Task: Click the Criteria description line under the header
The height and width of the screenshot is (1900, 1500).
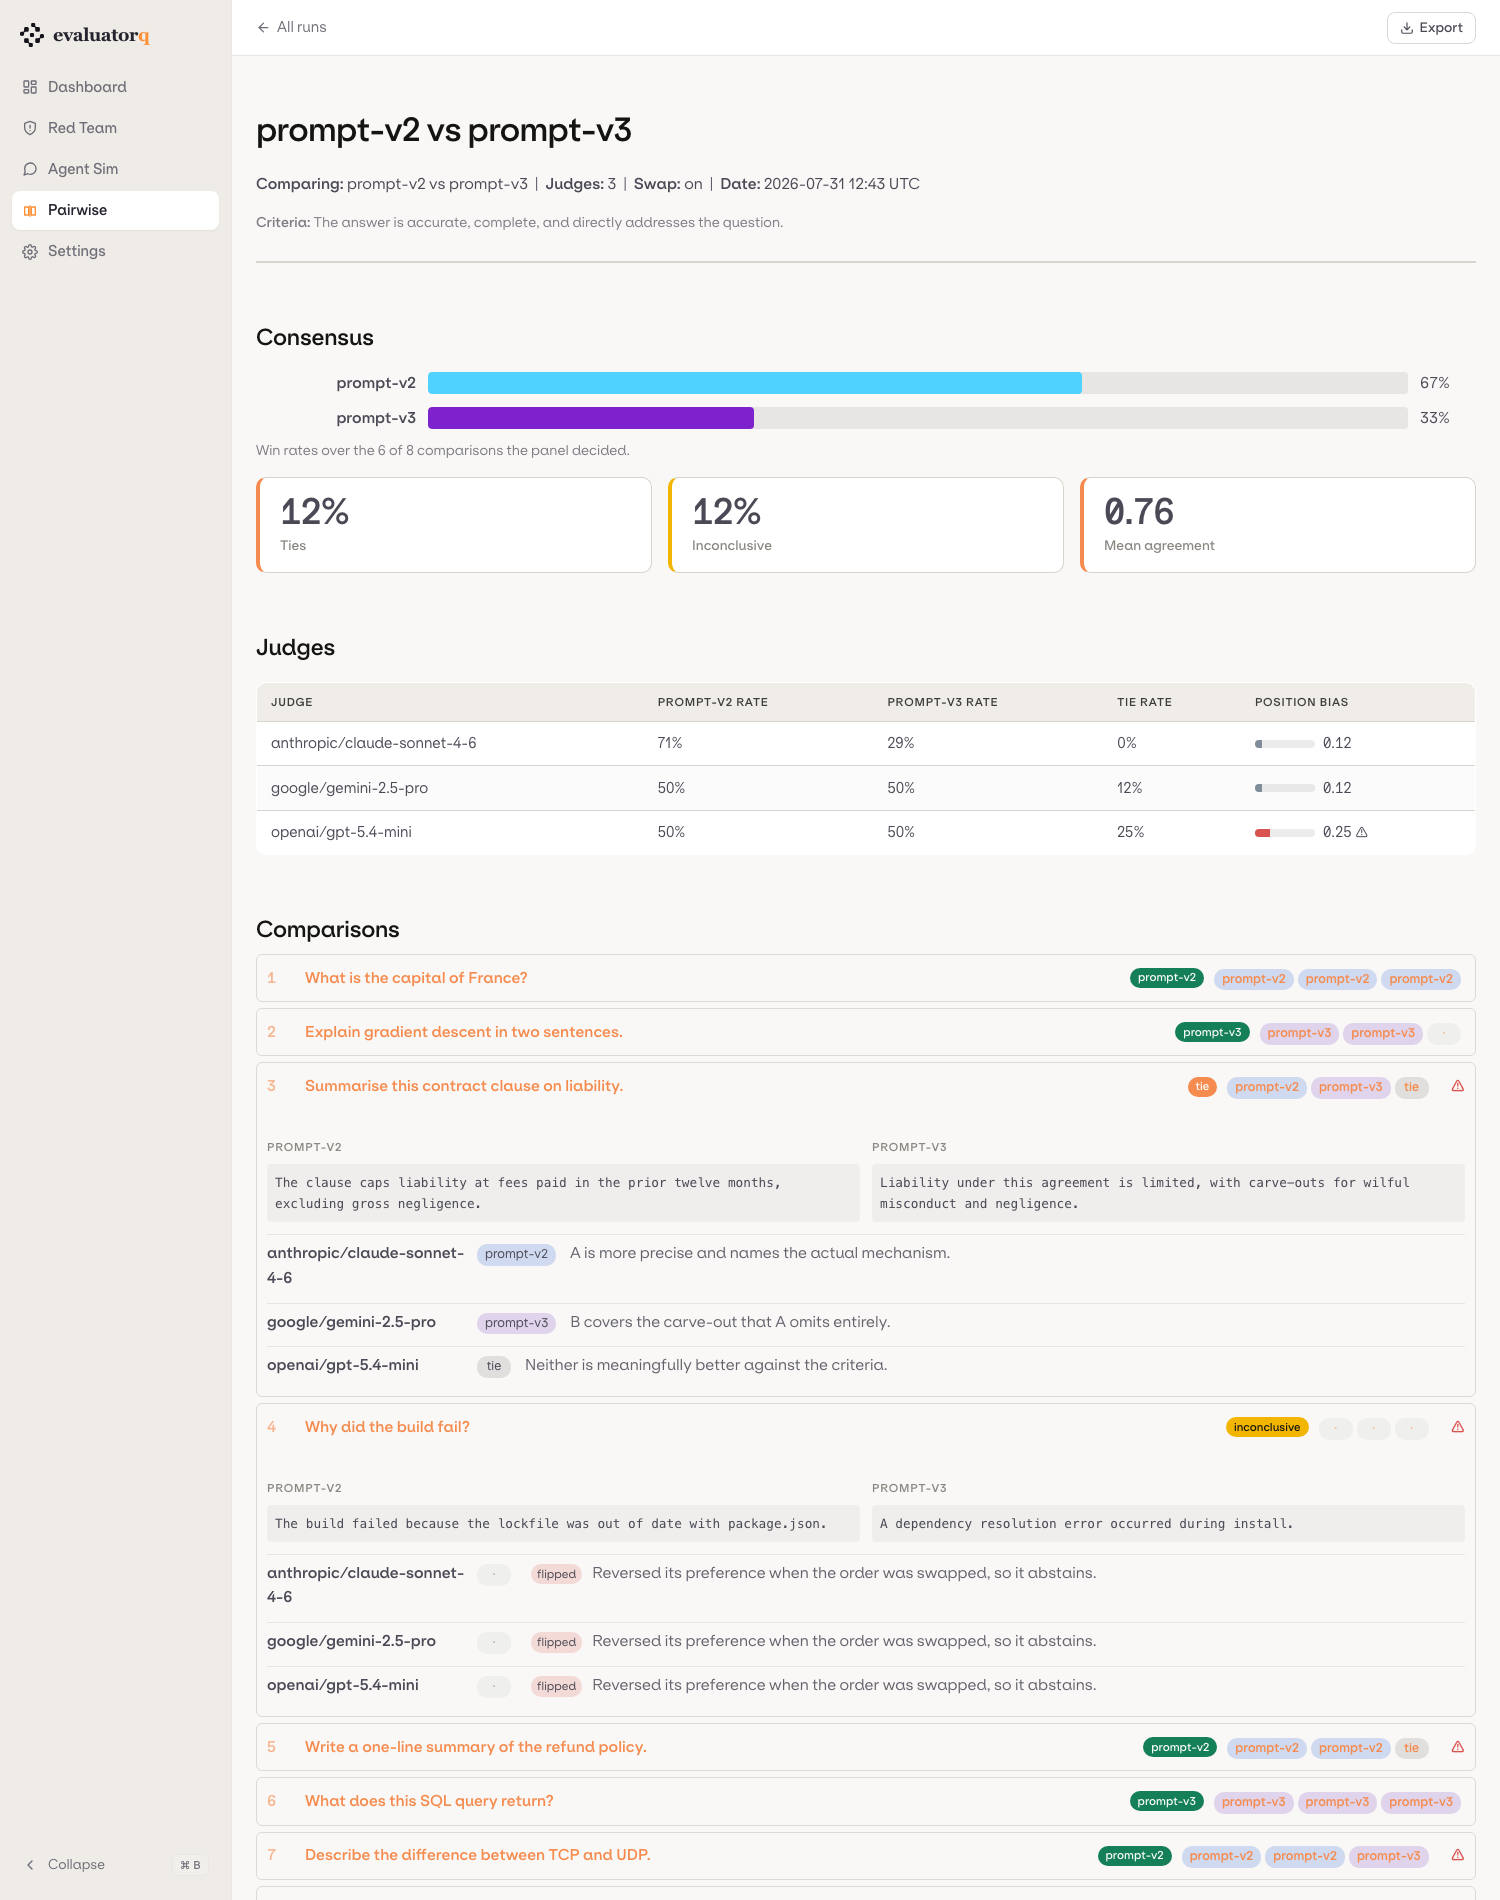Action: (x=520, y=222)
